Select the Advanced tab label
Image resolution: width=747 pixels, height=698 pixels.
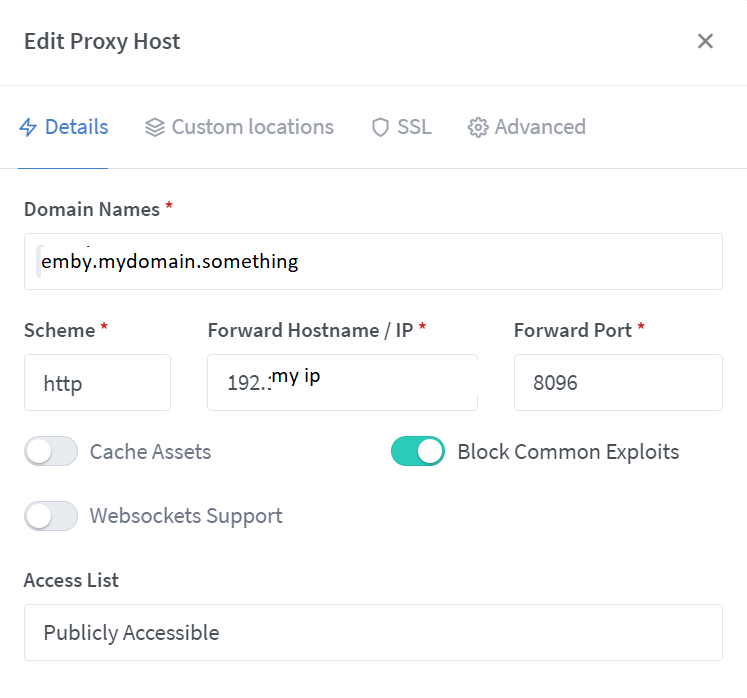point(540,128)
